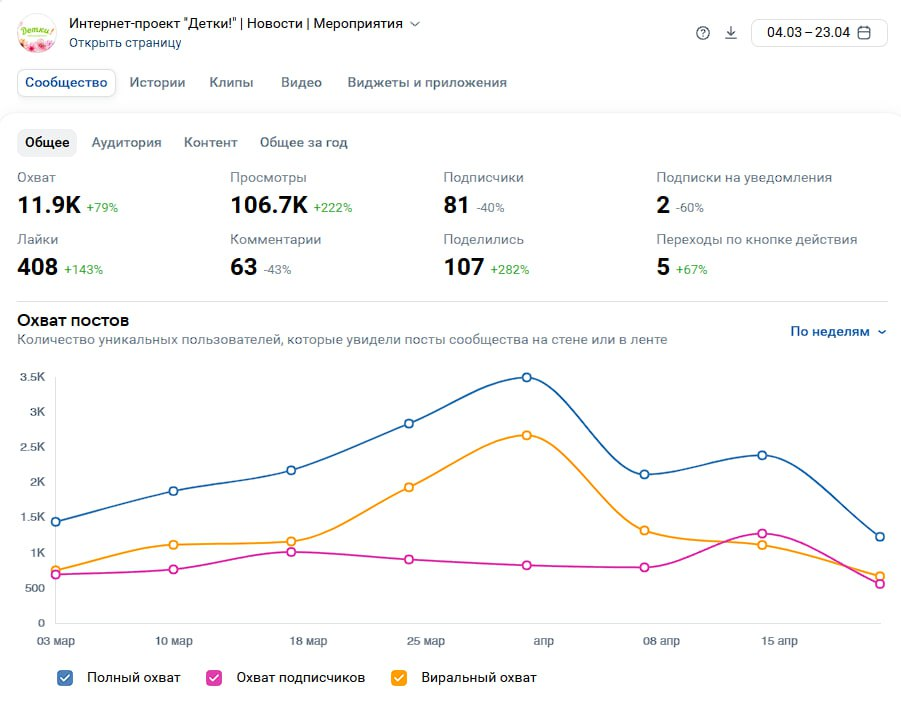
Task: Click the blue peak data point at апр
Action: coord(527,377)
